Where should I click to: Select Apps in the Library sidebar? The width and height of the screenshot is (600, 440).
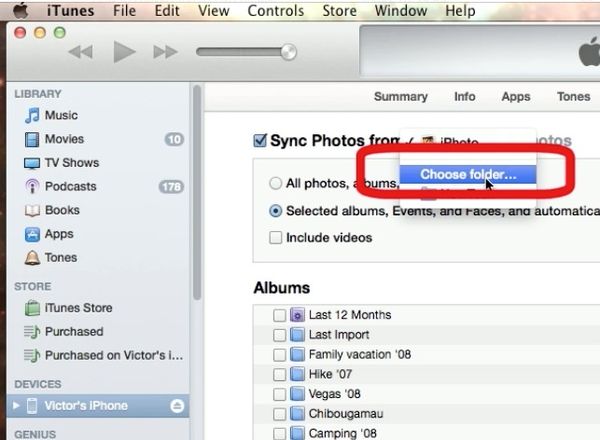49,234
